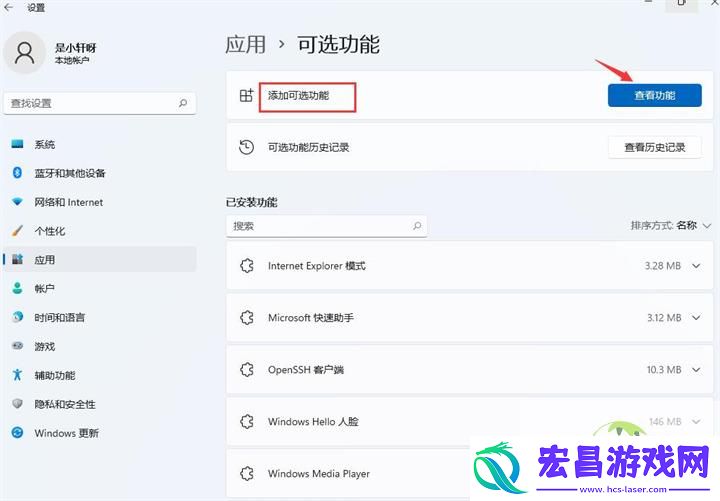The height and width of the screenshot is (501, 720).
Task: Click the Internet Explorer 模式 feature name
Action: coord(317,266)
